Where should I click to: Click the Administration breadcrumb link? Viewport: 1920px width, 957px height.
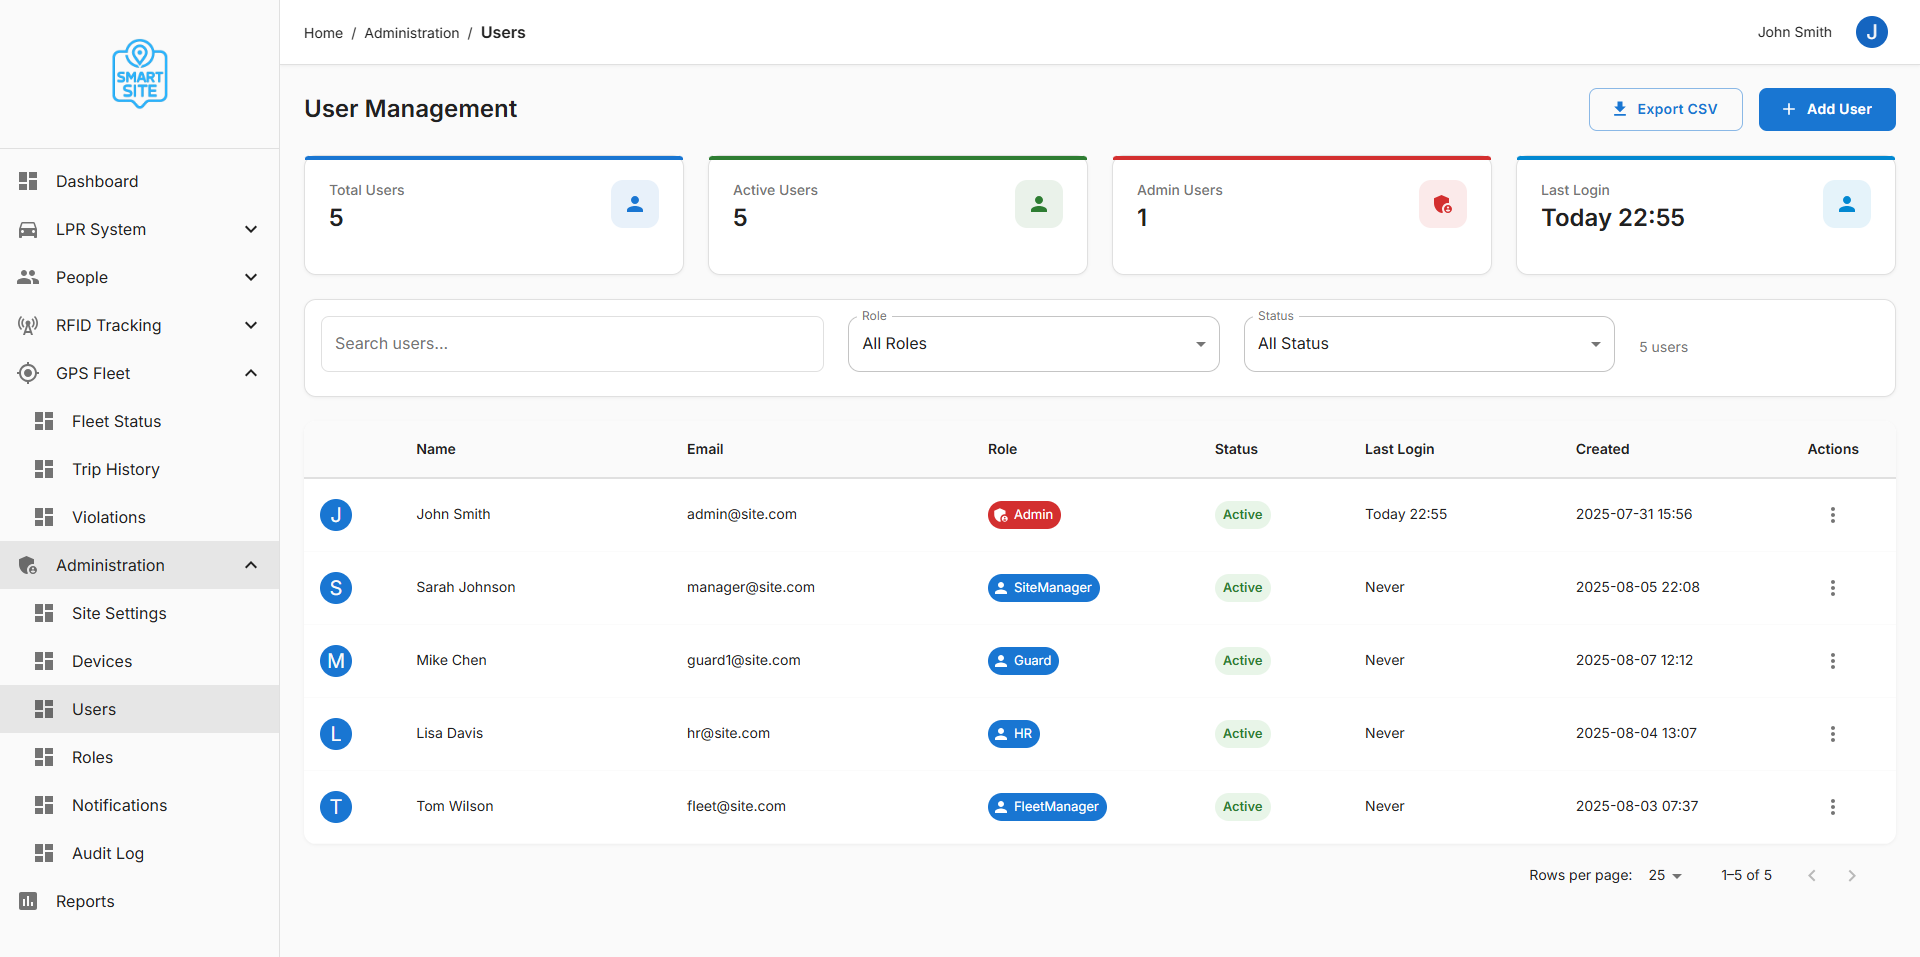[x=411, y=32]
